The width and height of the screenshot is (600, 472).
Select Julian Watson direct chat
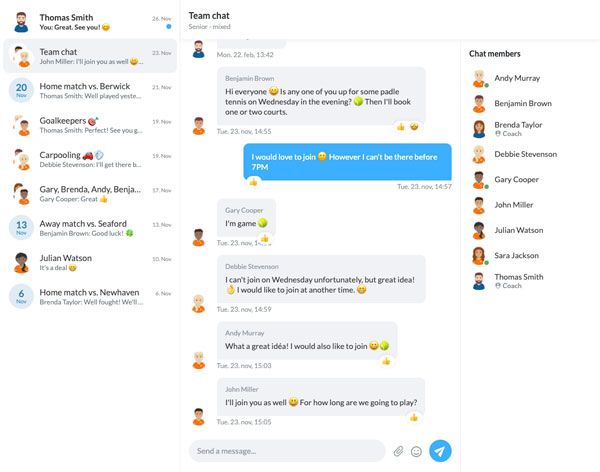click(90, 262)
